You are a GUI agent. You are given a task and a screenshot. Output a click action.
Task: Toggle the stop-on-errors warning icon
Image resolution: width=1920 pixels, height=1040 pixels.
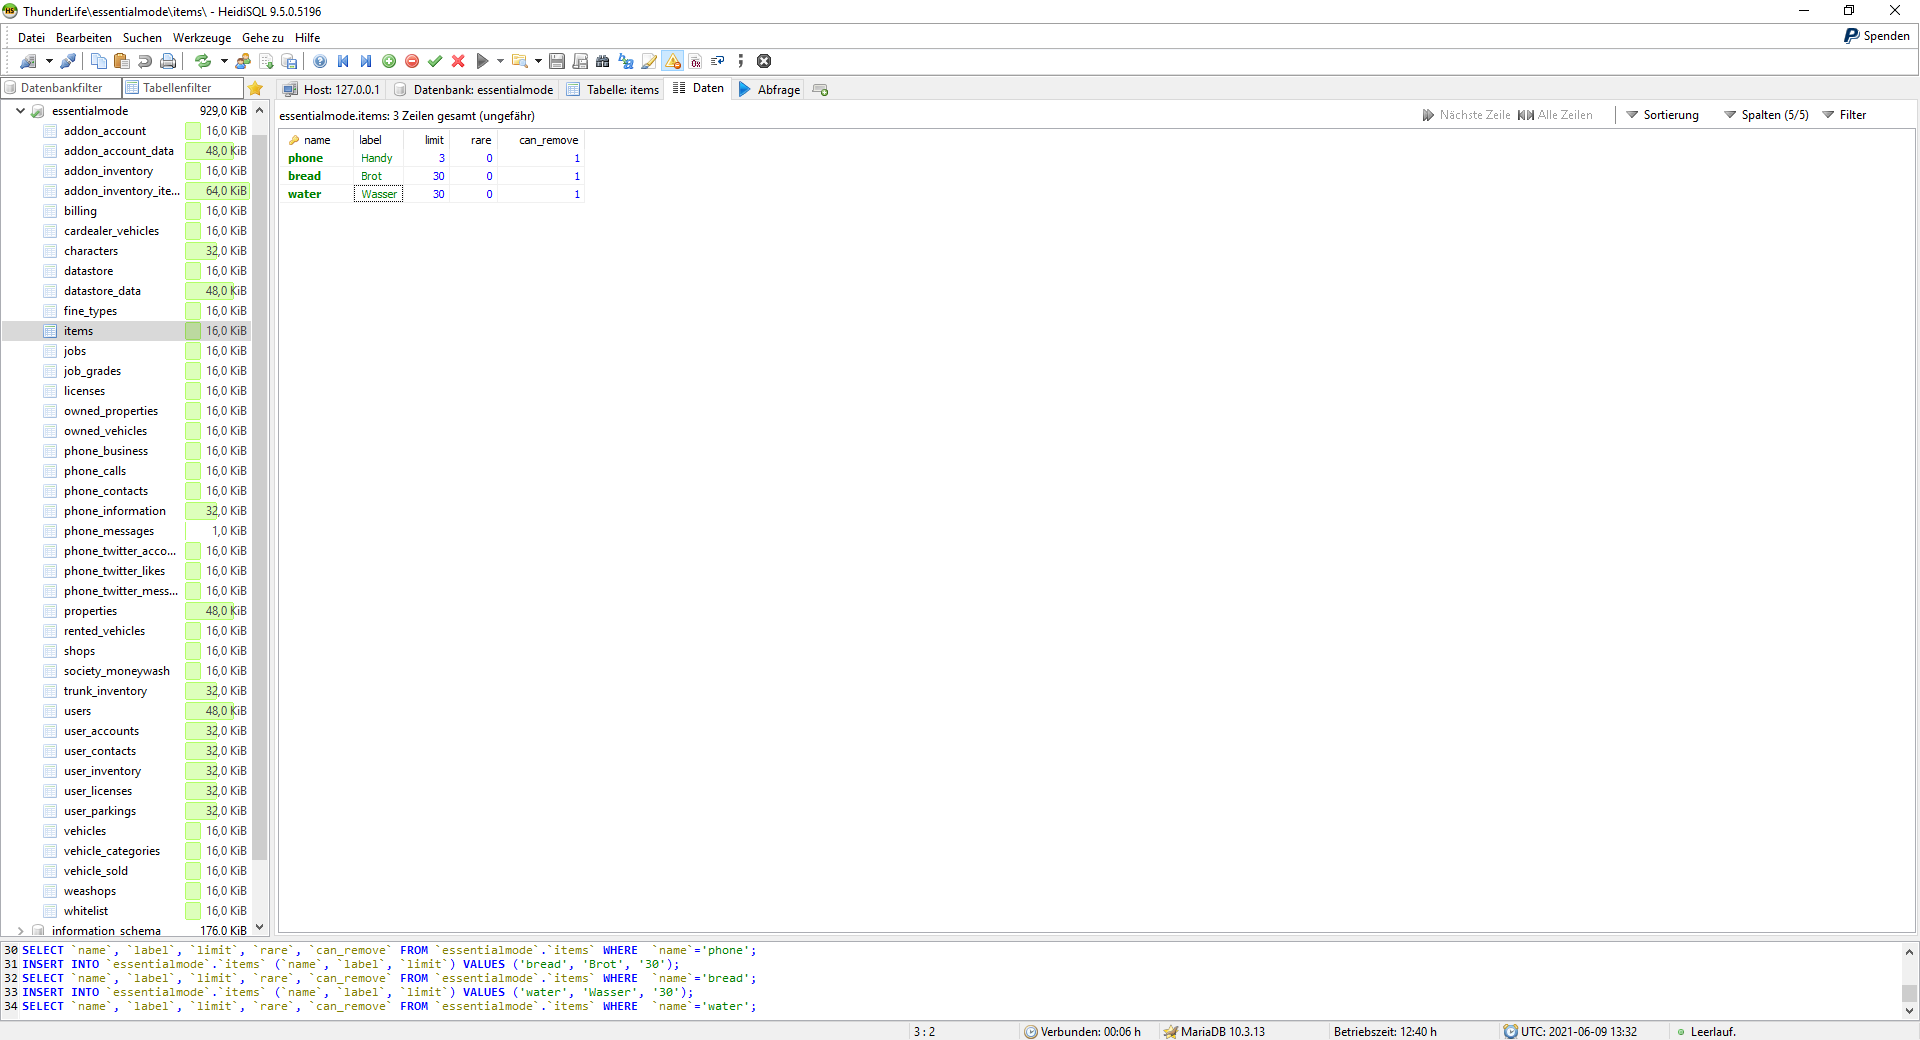click(673, 62)
